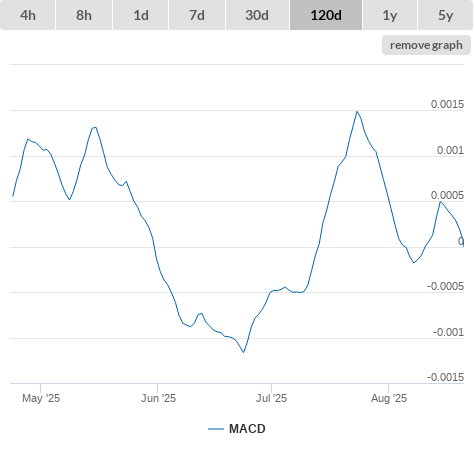Viewport: 474px width, 455px height.
Task: Switch to the 30d range tab
Action: tap(257, 15)
